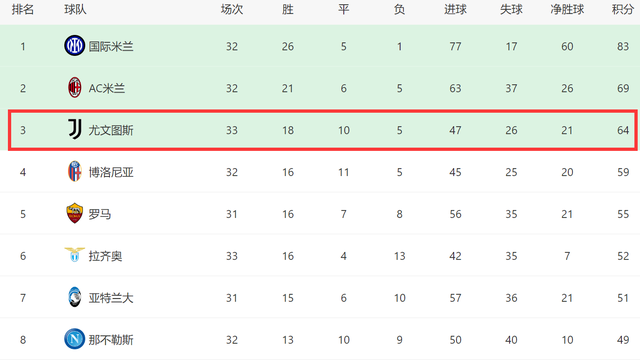Select the 场次 column header
Image resolution: width=640 pixels, height=360 pixels.
[232, 9]
